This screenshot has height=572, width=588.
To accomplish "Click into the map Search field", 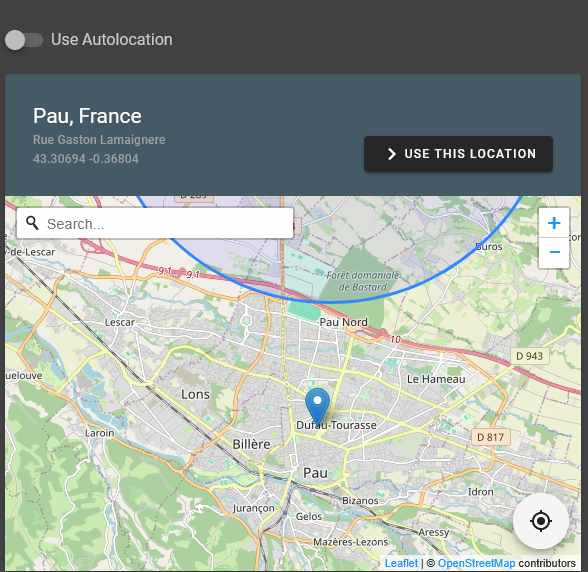I will tap(155, 224).
